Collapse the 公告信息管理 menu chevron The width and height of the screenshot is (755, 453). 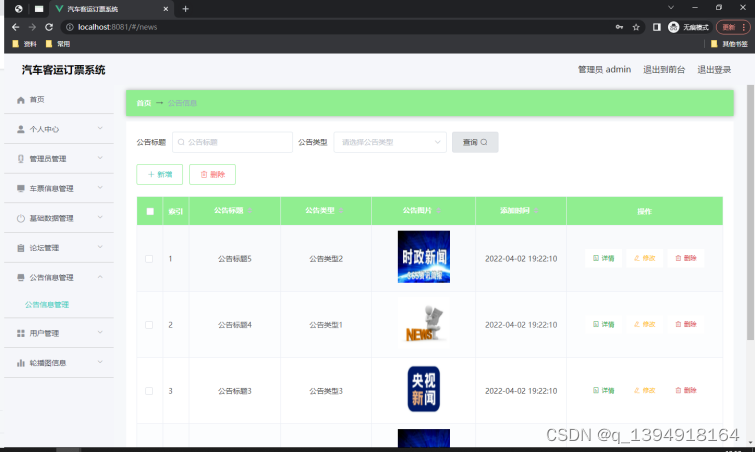[100, 277]
